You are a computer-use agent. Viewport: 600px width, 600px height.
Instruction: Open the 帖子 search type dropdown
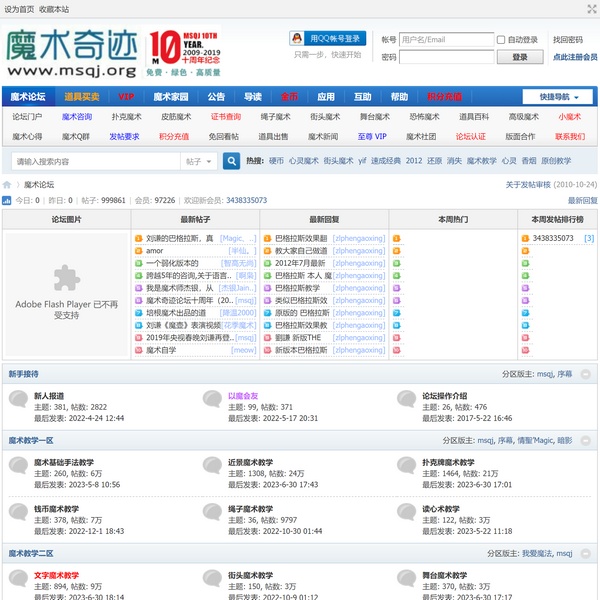point(197,161)
